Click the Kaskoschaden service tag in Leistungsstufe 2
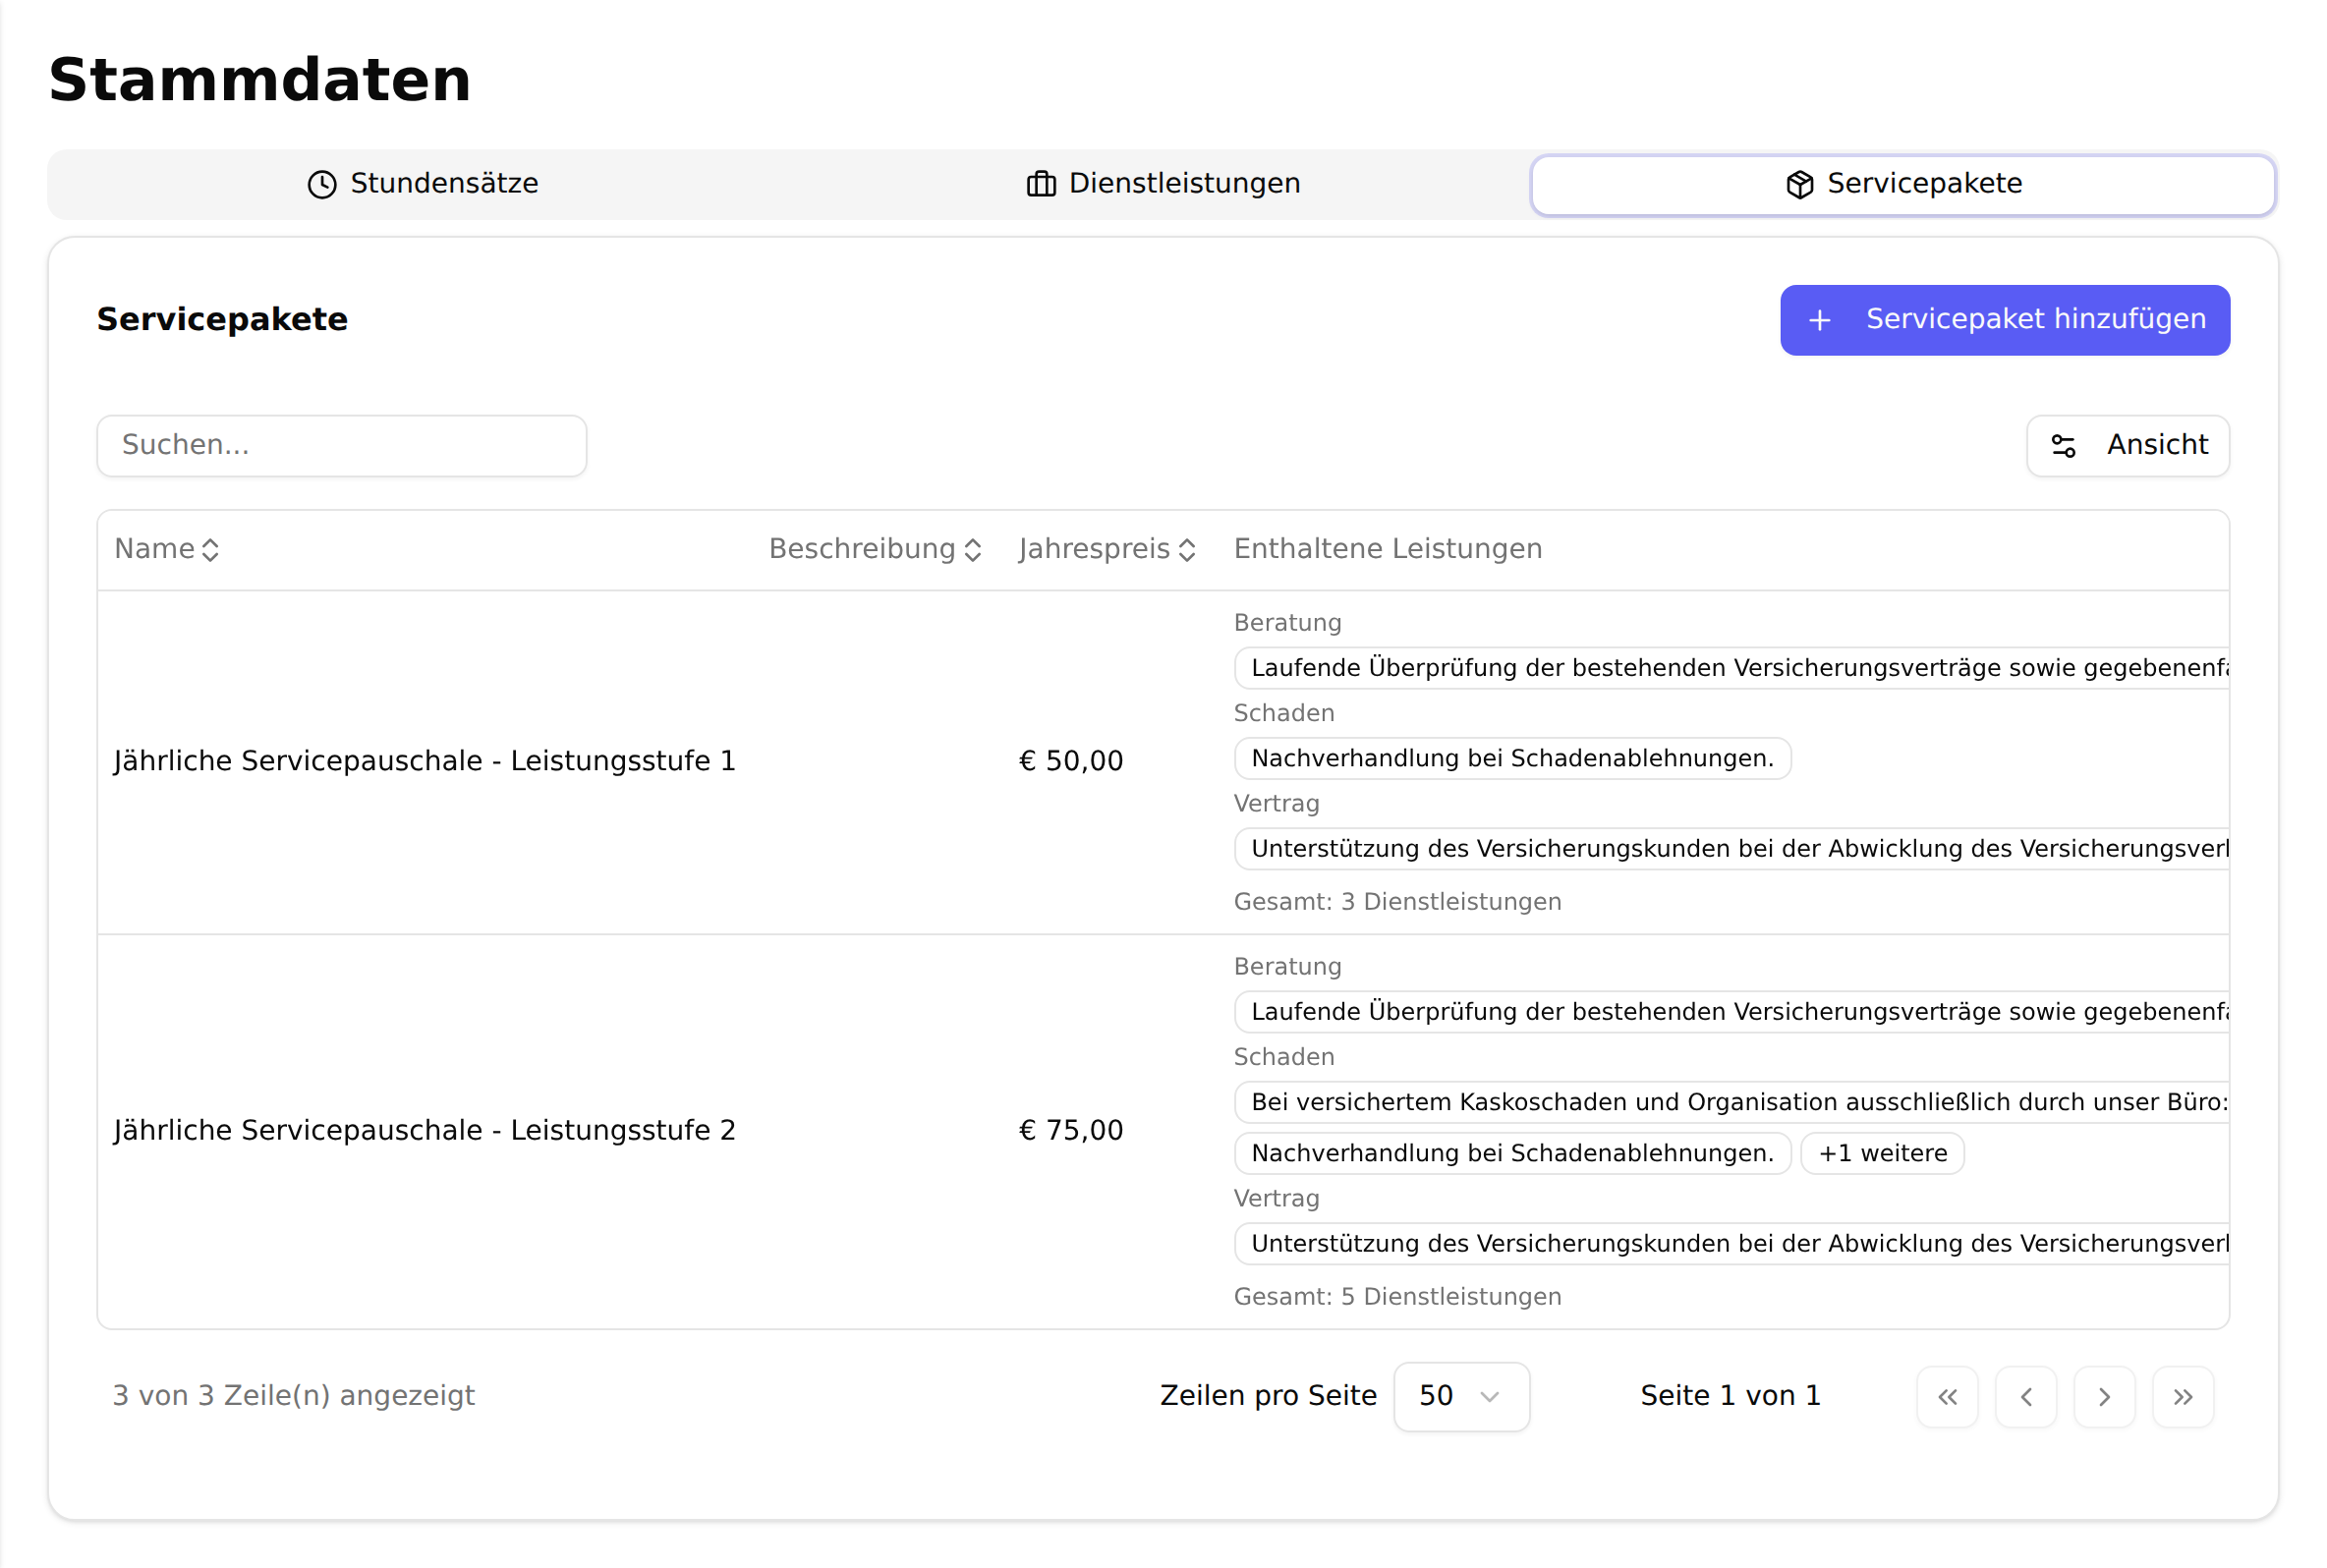Screen dimensions: 2327x1568 pos(1731,1102)
